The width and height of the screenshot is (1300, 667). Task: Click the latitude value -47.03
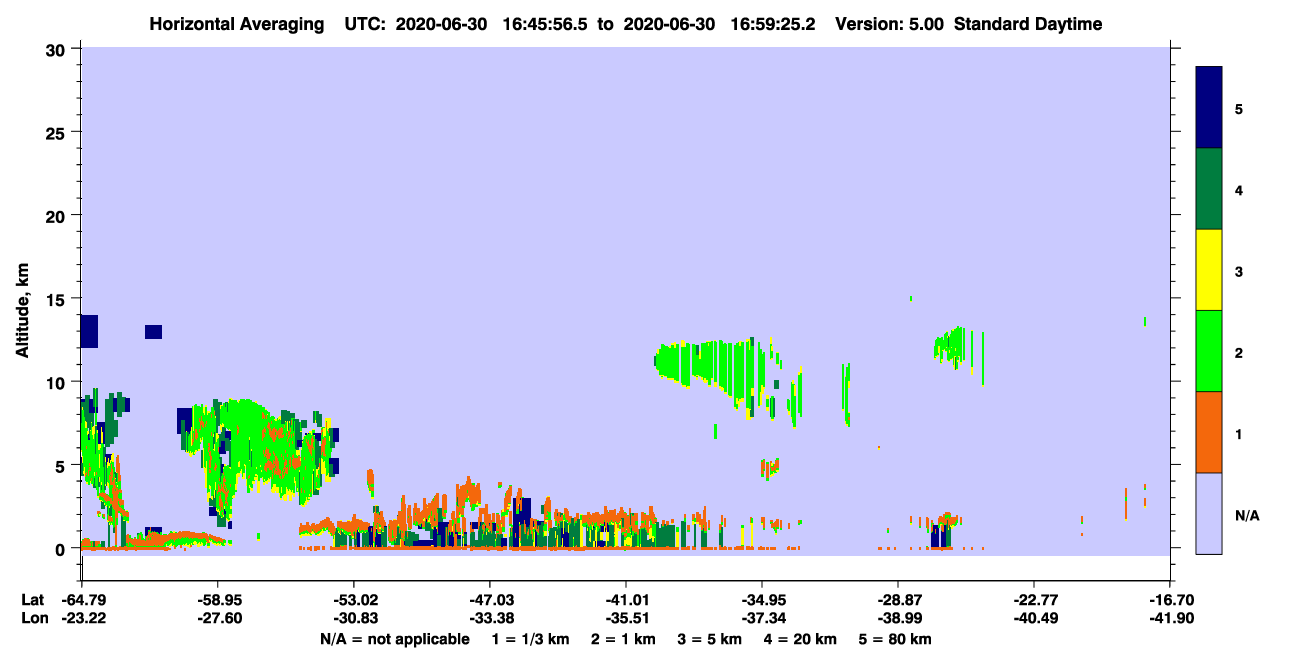[490, 600]
